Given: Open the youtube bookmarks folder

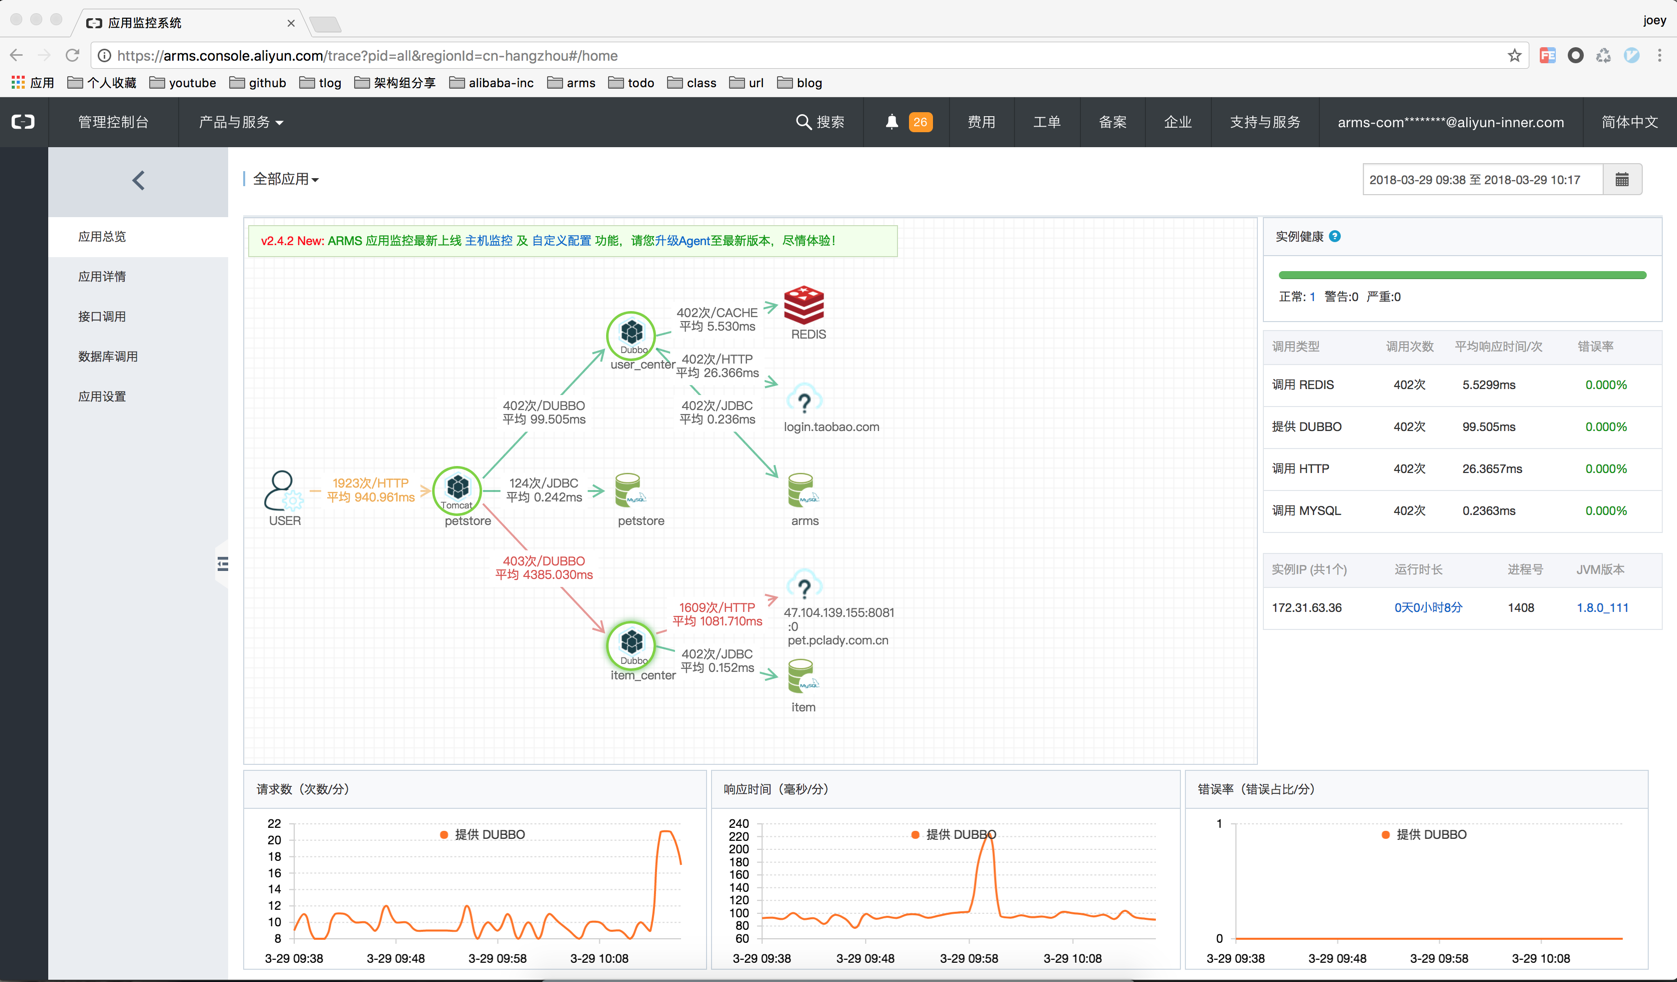Looking at the screenshot, I should 182,83.
